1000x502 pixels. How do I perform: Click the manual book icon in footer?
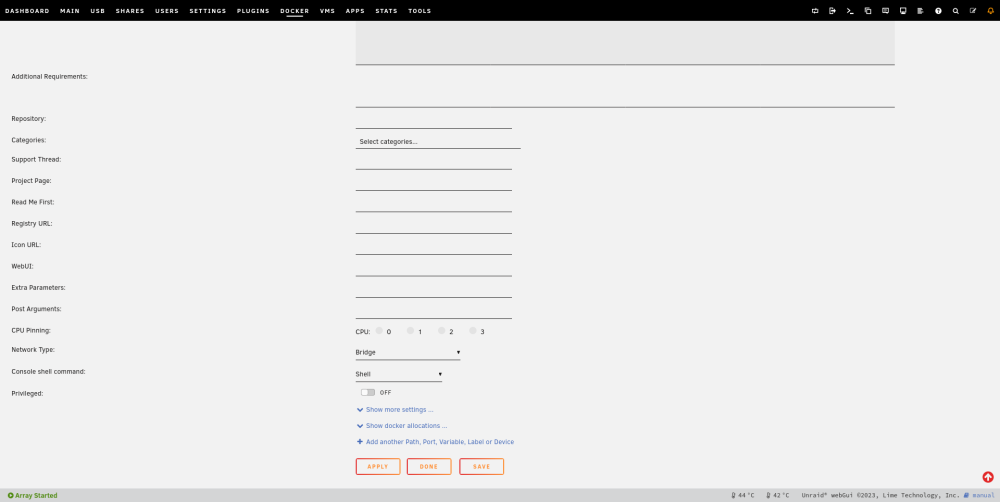[x=966, y=495]
